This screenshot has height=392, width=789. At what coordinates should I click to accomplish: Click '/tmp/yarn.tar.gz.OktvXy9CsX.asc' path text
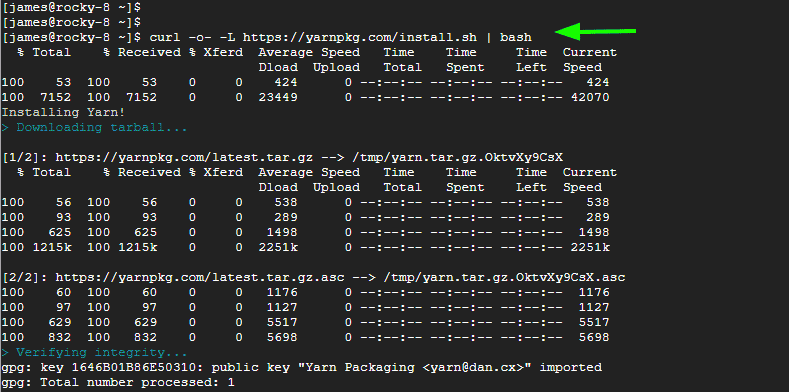[x=504, y=277]
